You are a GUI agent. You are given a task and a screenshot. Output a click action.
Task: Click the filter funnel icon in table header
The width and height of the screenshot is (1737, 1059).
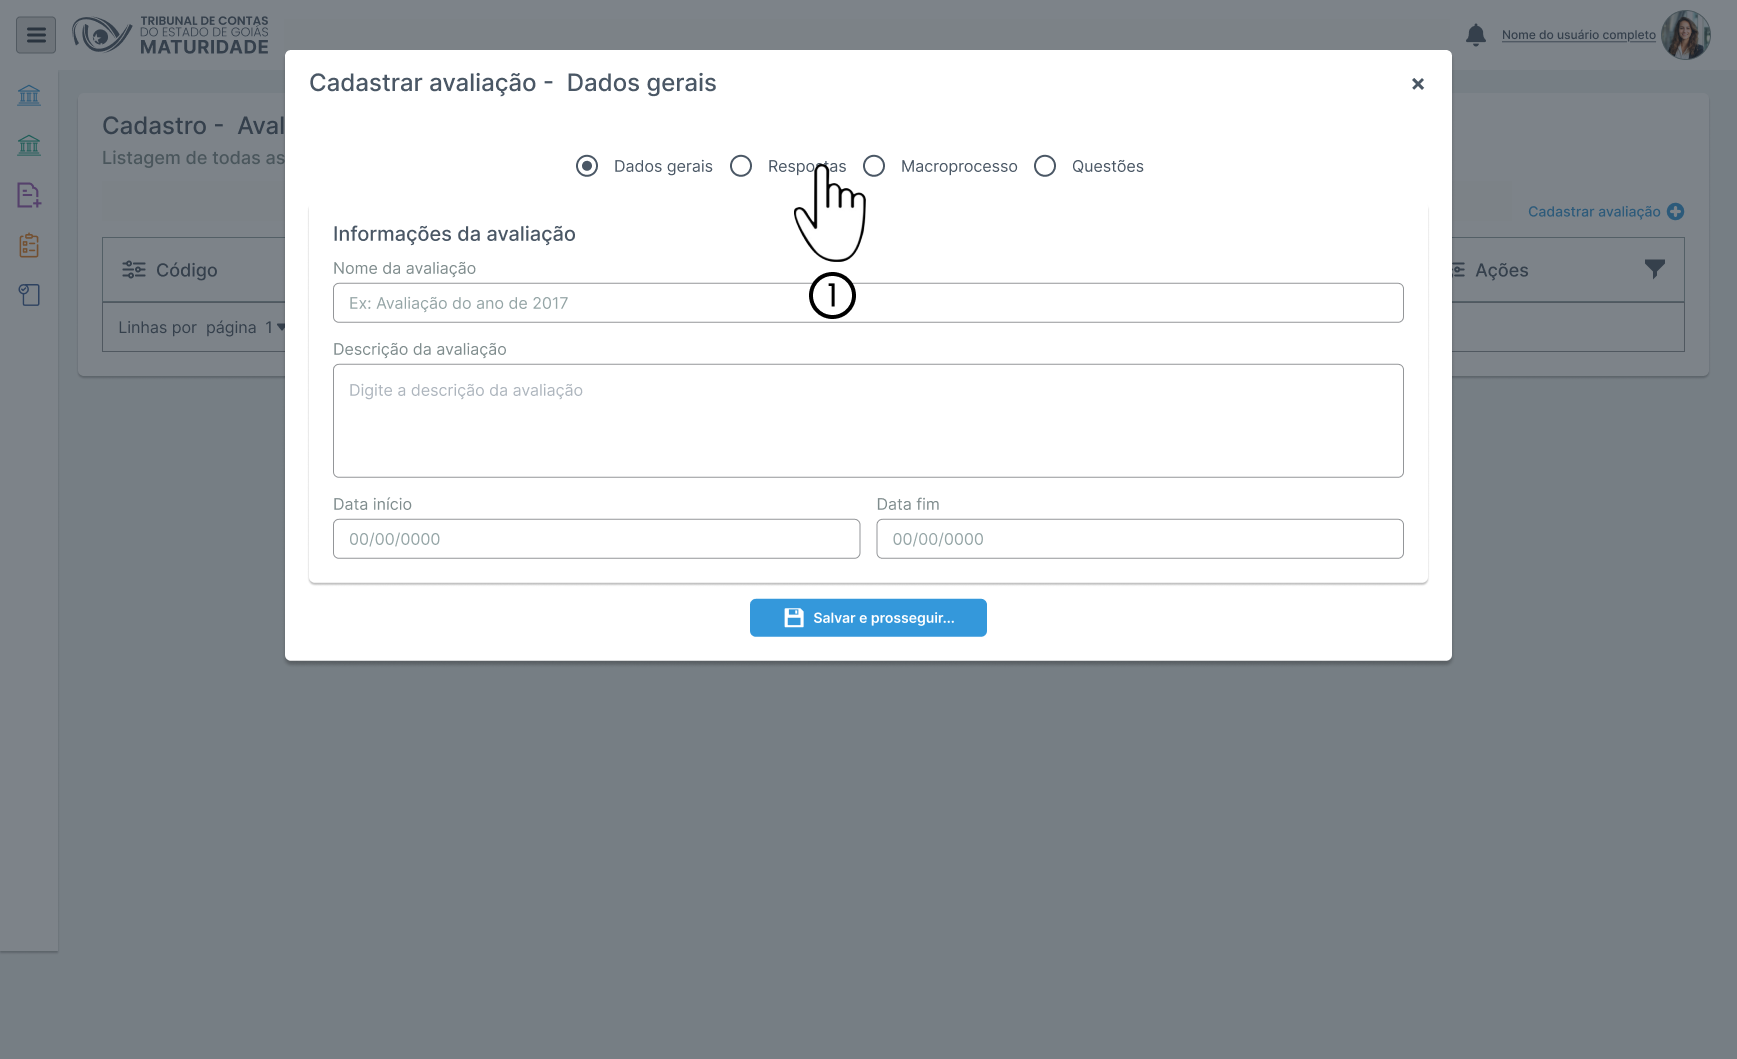(1655, 269)
